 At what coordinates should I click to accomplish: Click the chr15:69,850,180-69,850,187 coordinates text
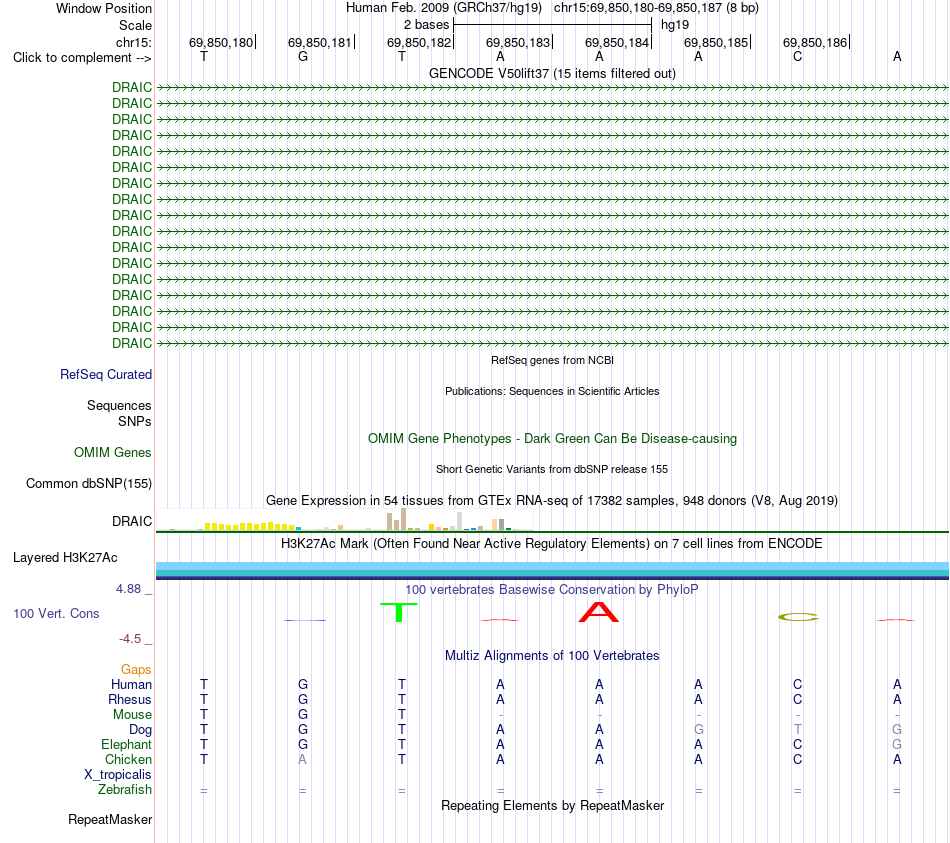point(656,8)
